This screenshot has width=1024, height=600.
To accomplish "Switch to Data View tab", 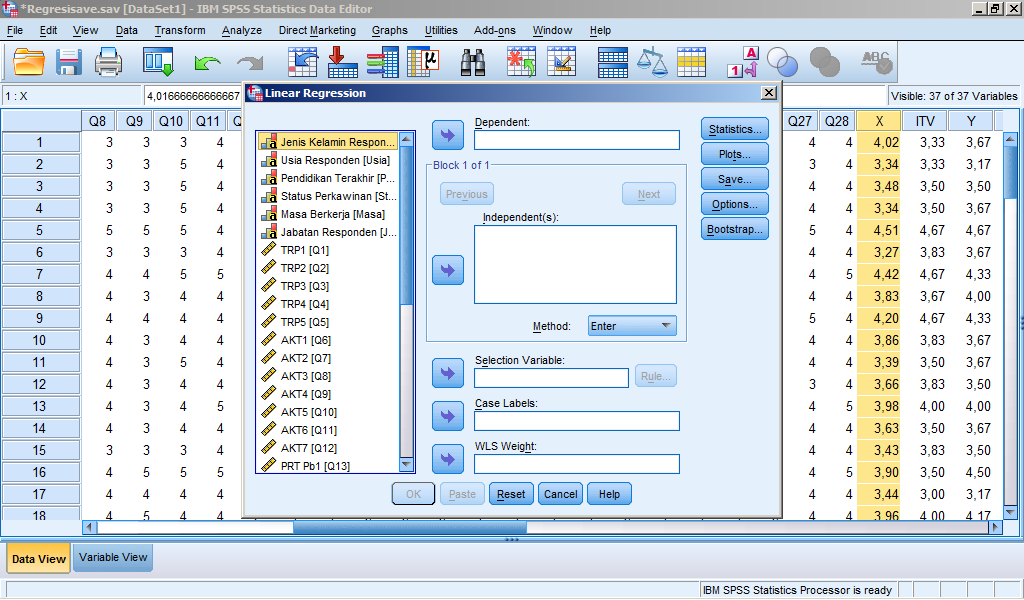I will (39, 559).
